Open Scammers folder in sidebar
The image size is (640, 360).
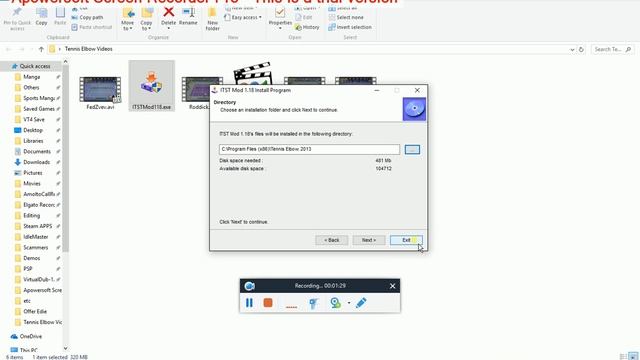[36, 248]
